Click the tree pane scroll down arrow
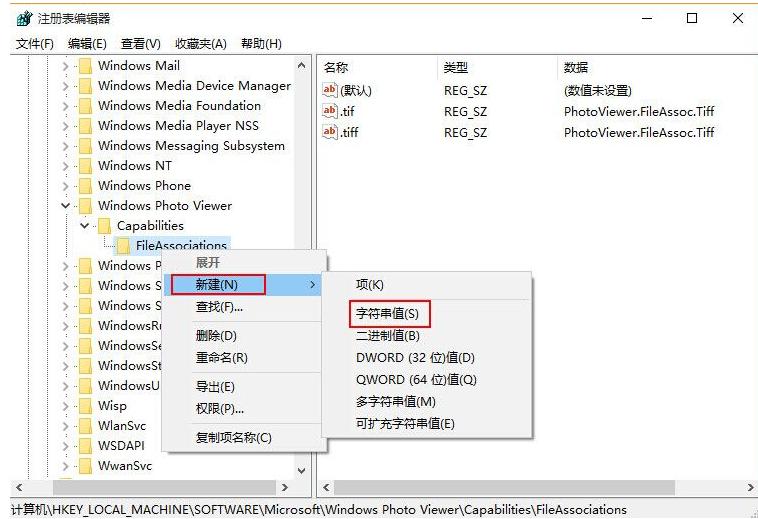Viewport: 758px width, 519px height. pos(302,468)
